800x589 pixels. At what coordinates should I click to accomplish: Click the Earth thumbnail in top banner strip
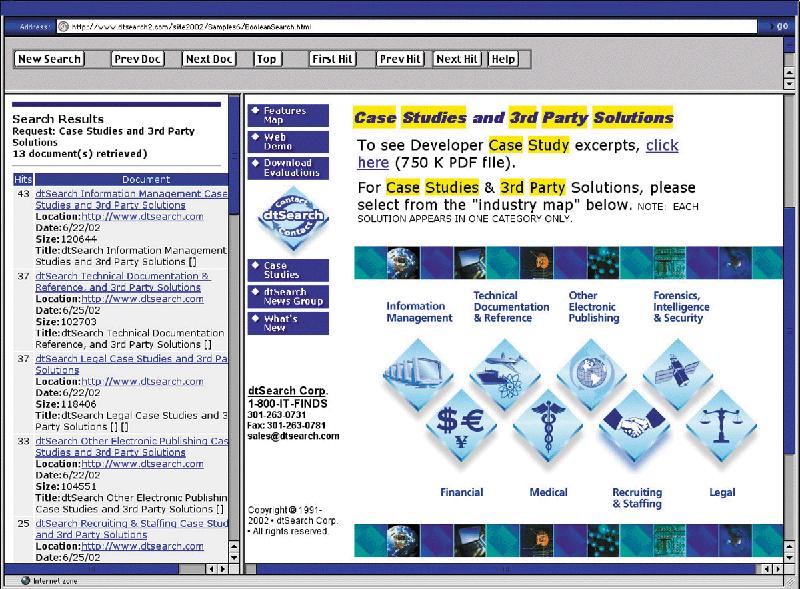pyautogui.click(x=403, y=263)
